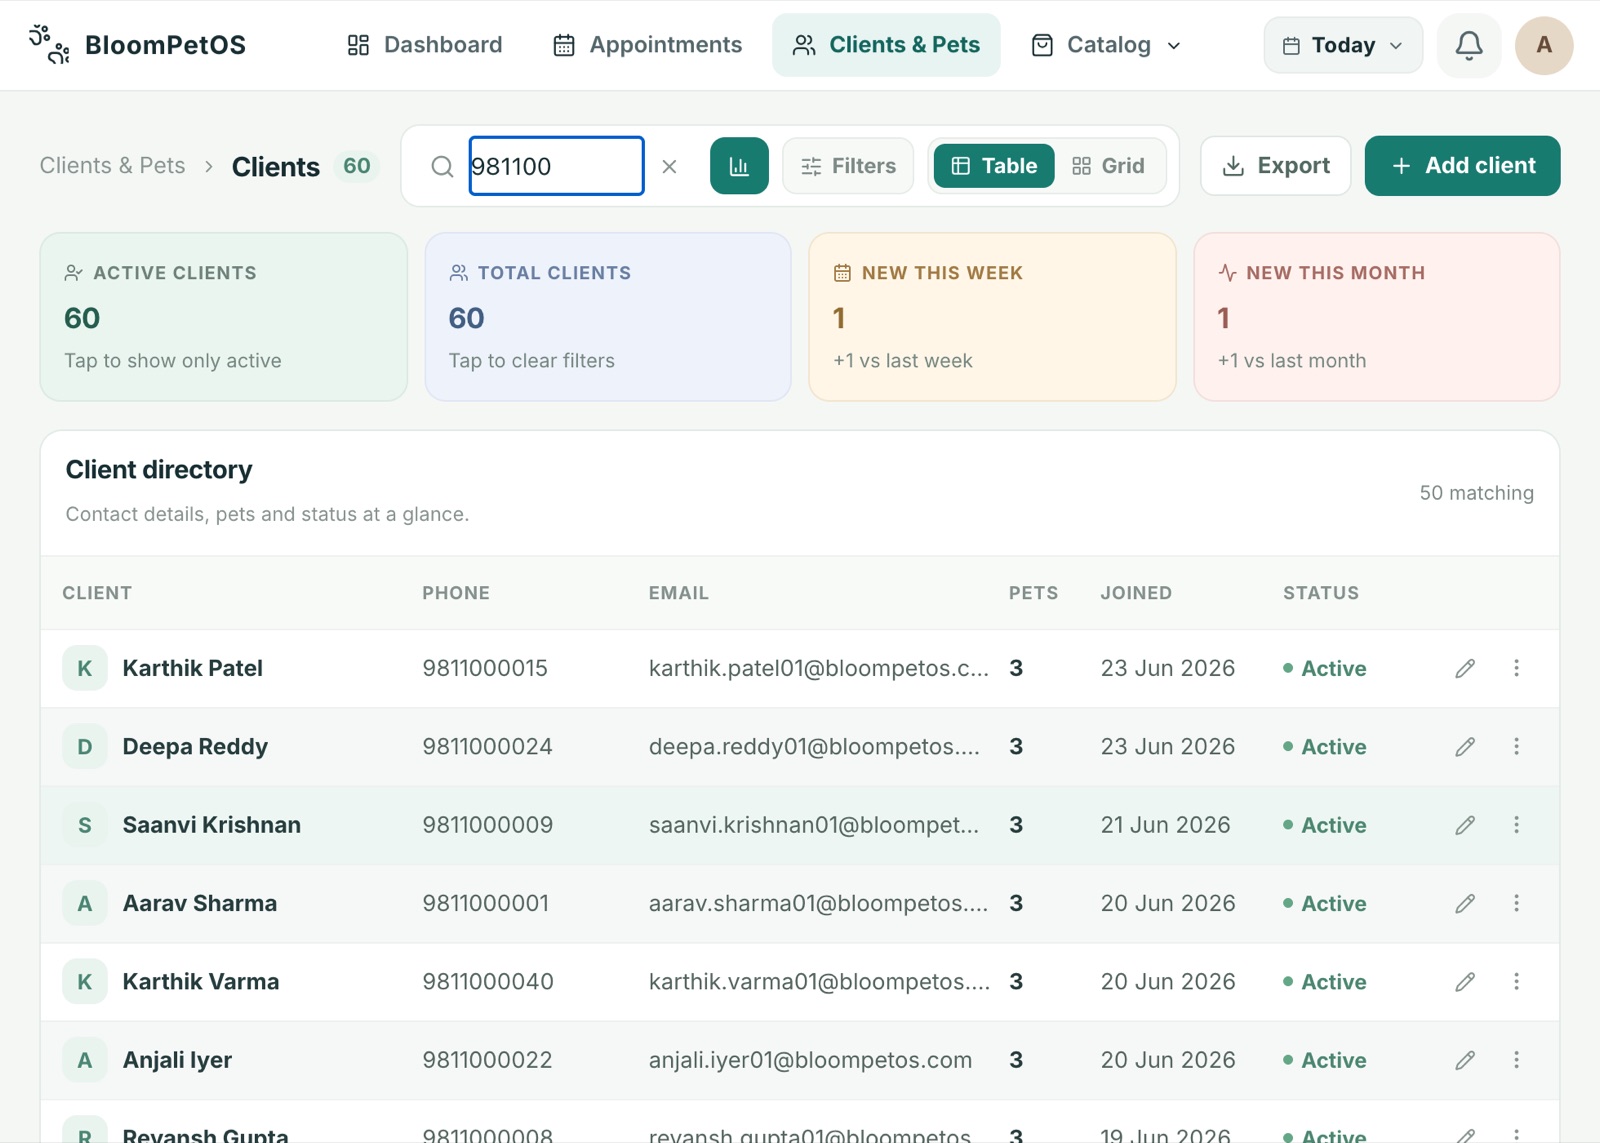
Task: Switch to Grid view
Action: pos(1108,166)
